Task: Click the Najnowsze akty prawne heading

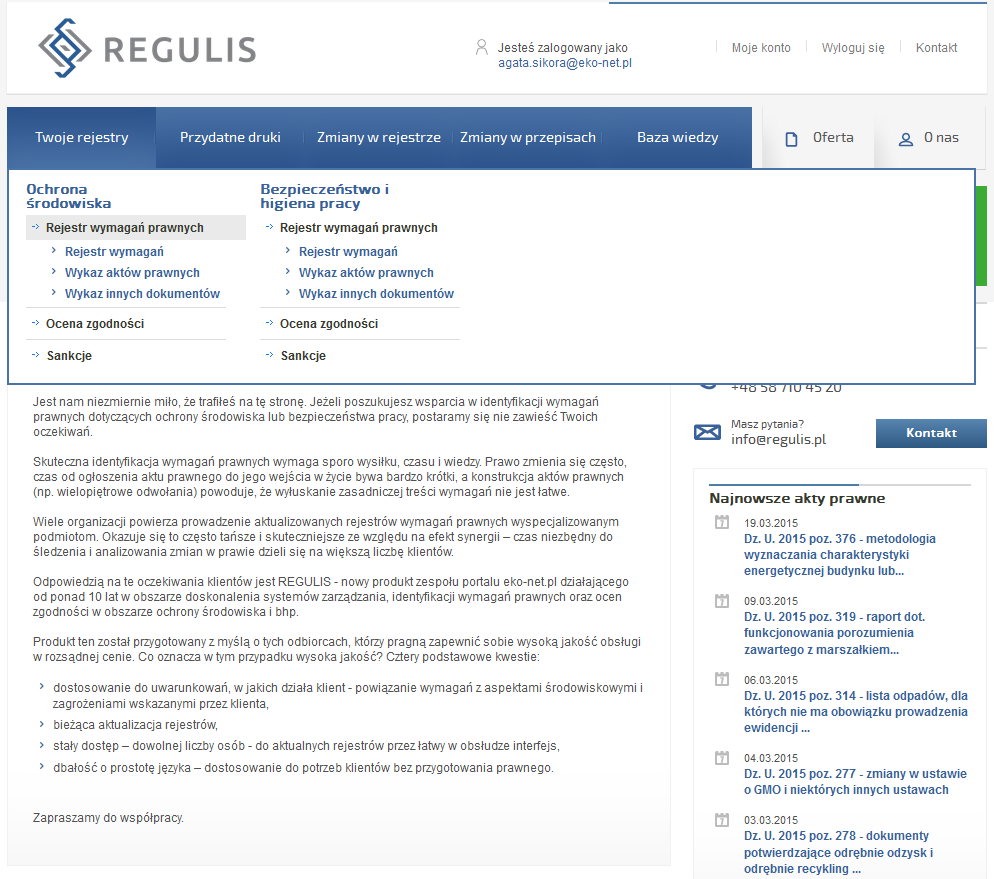Action: tap(797, 499)
